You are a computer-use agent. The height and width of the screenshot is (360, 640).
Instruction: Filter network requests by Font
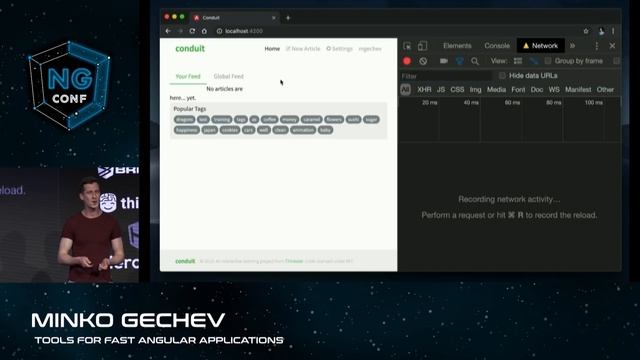click(x=518, y=89)
